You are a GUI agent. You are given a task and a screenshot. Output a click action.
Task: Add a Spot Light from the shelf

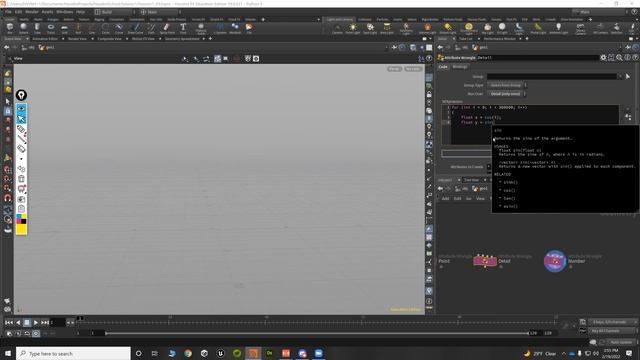click(x=370, y=29)
